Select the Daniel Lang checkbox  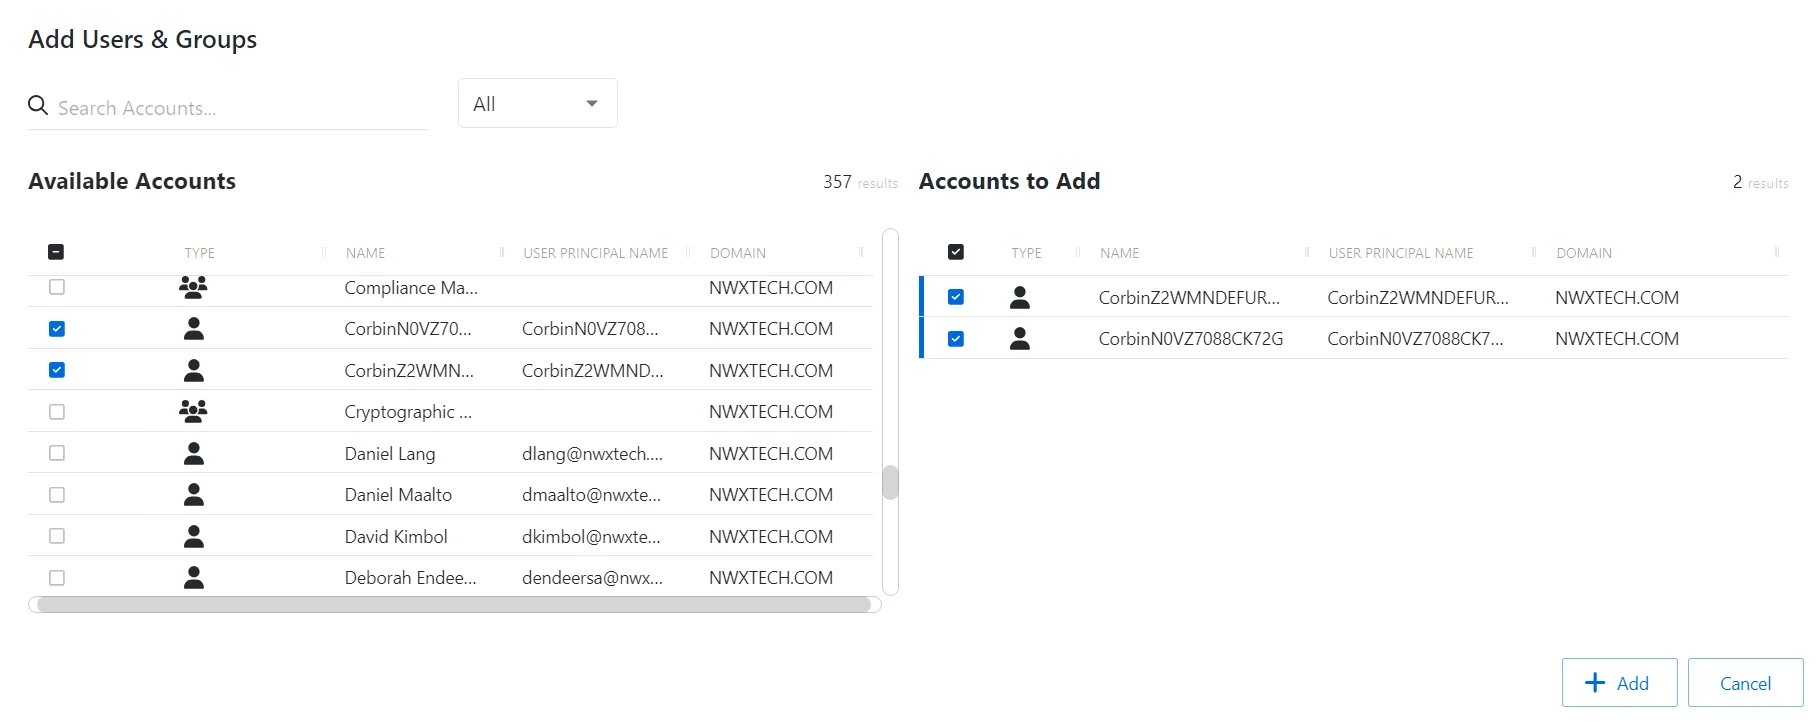pos(57,453)
